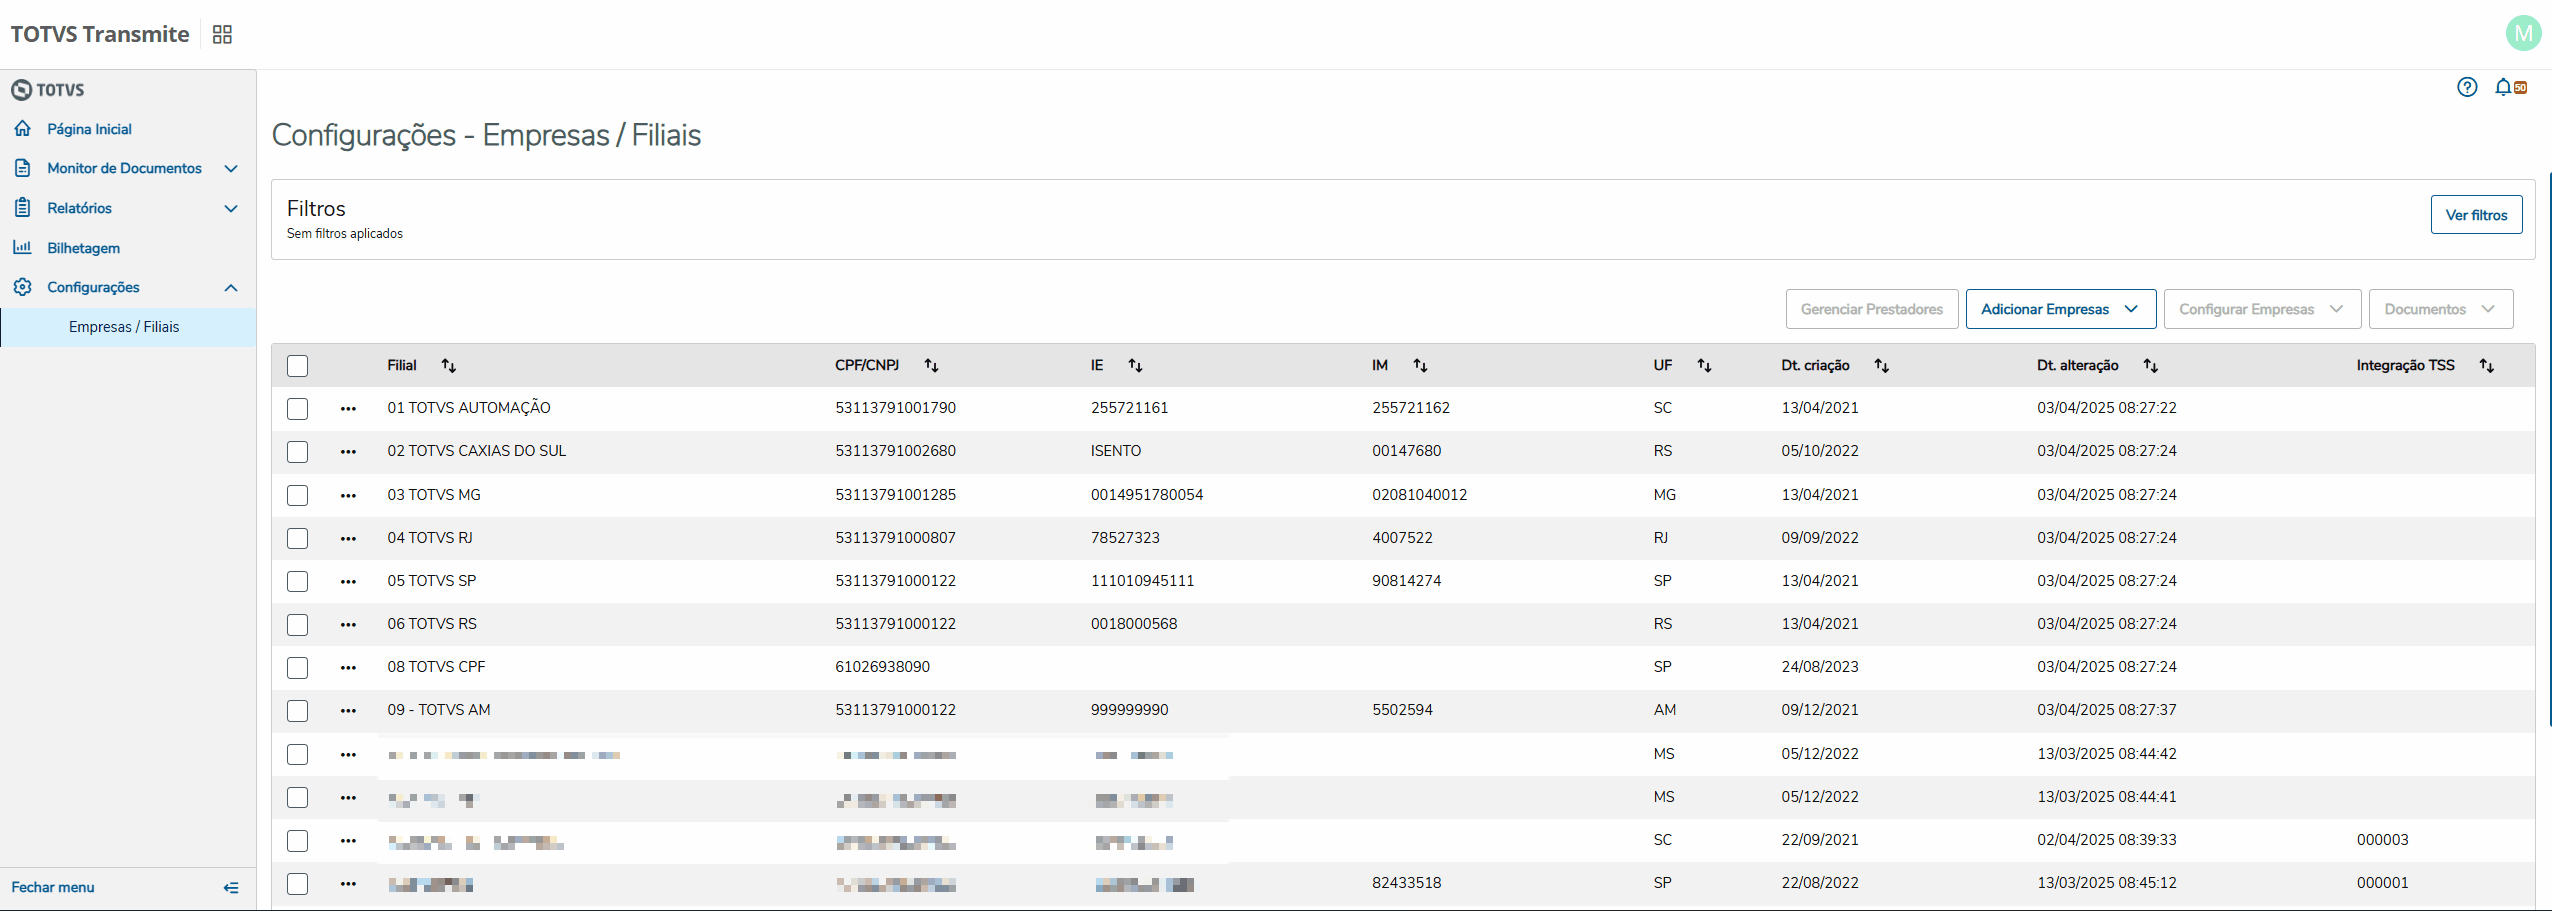
Task: Mark the 05 TOTVS SP row checkbox
Action: tap(297, 581)
